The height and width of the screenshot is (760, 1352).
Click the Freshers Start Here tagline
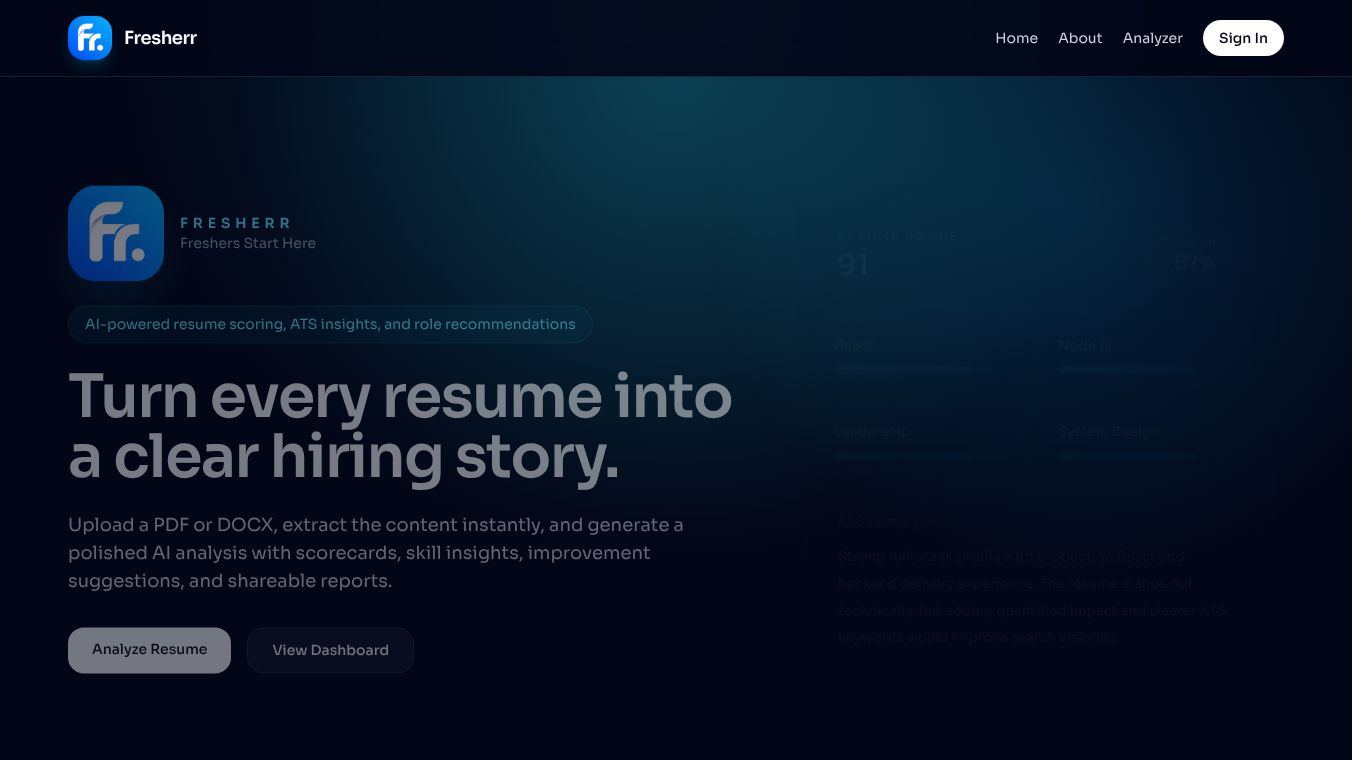point(248,243)
